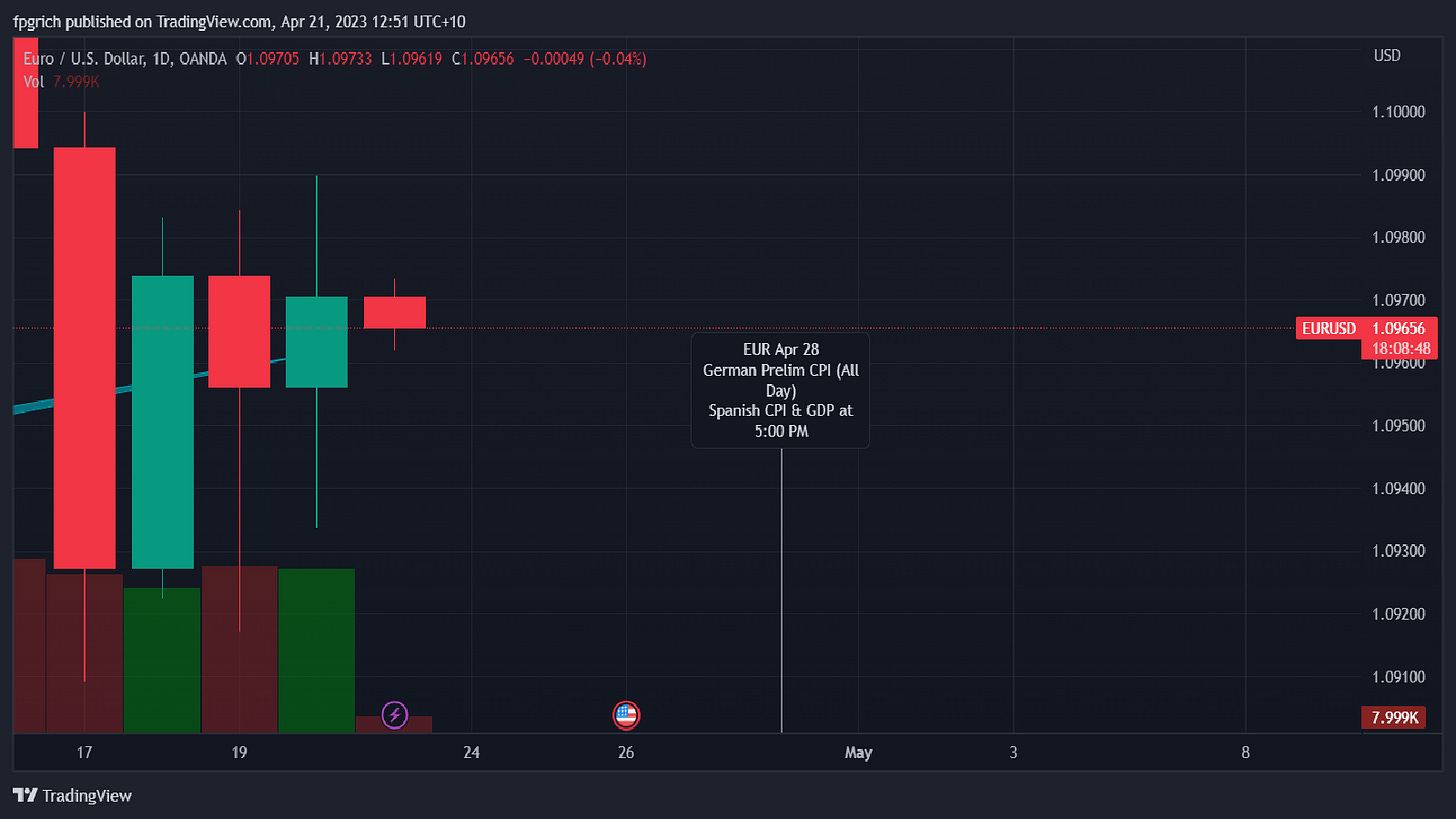Click the 24 date label on time axis
This screenshot has height=819, width=1456.
[472, 753]
